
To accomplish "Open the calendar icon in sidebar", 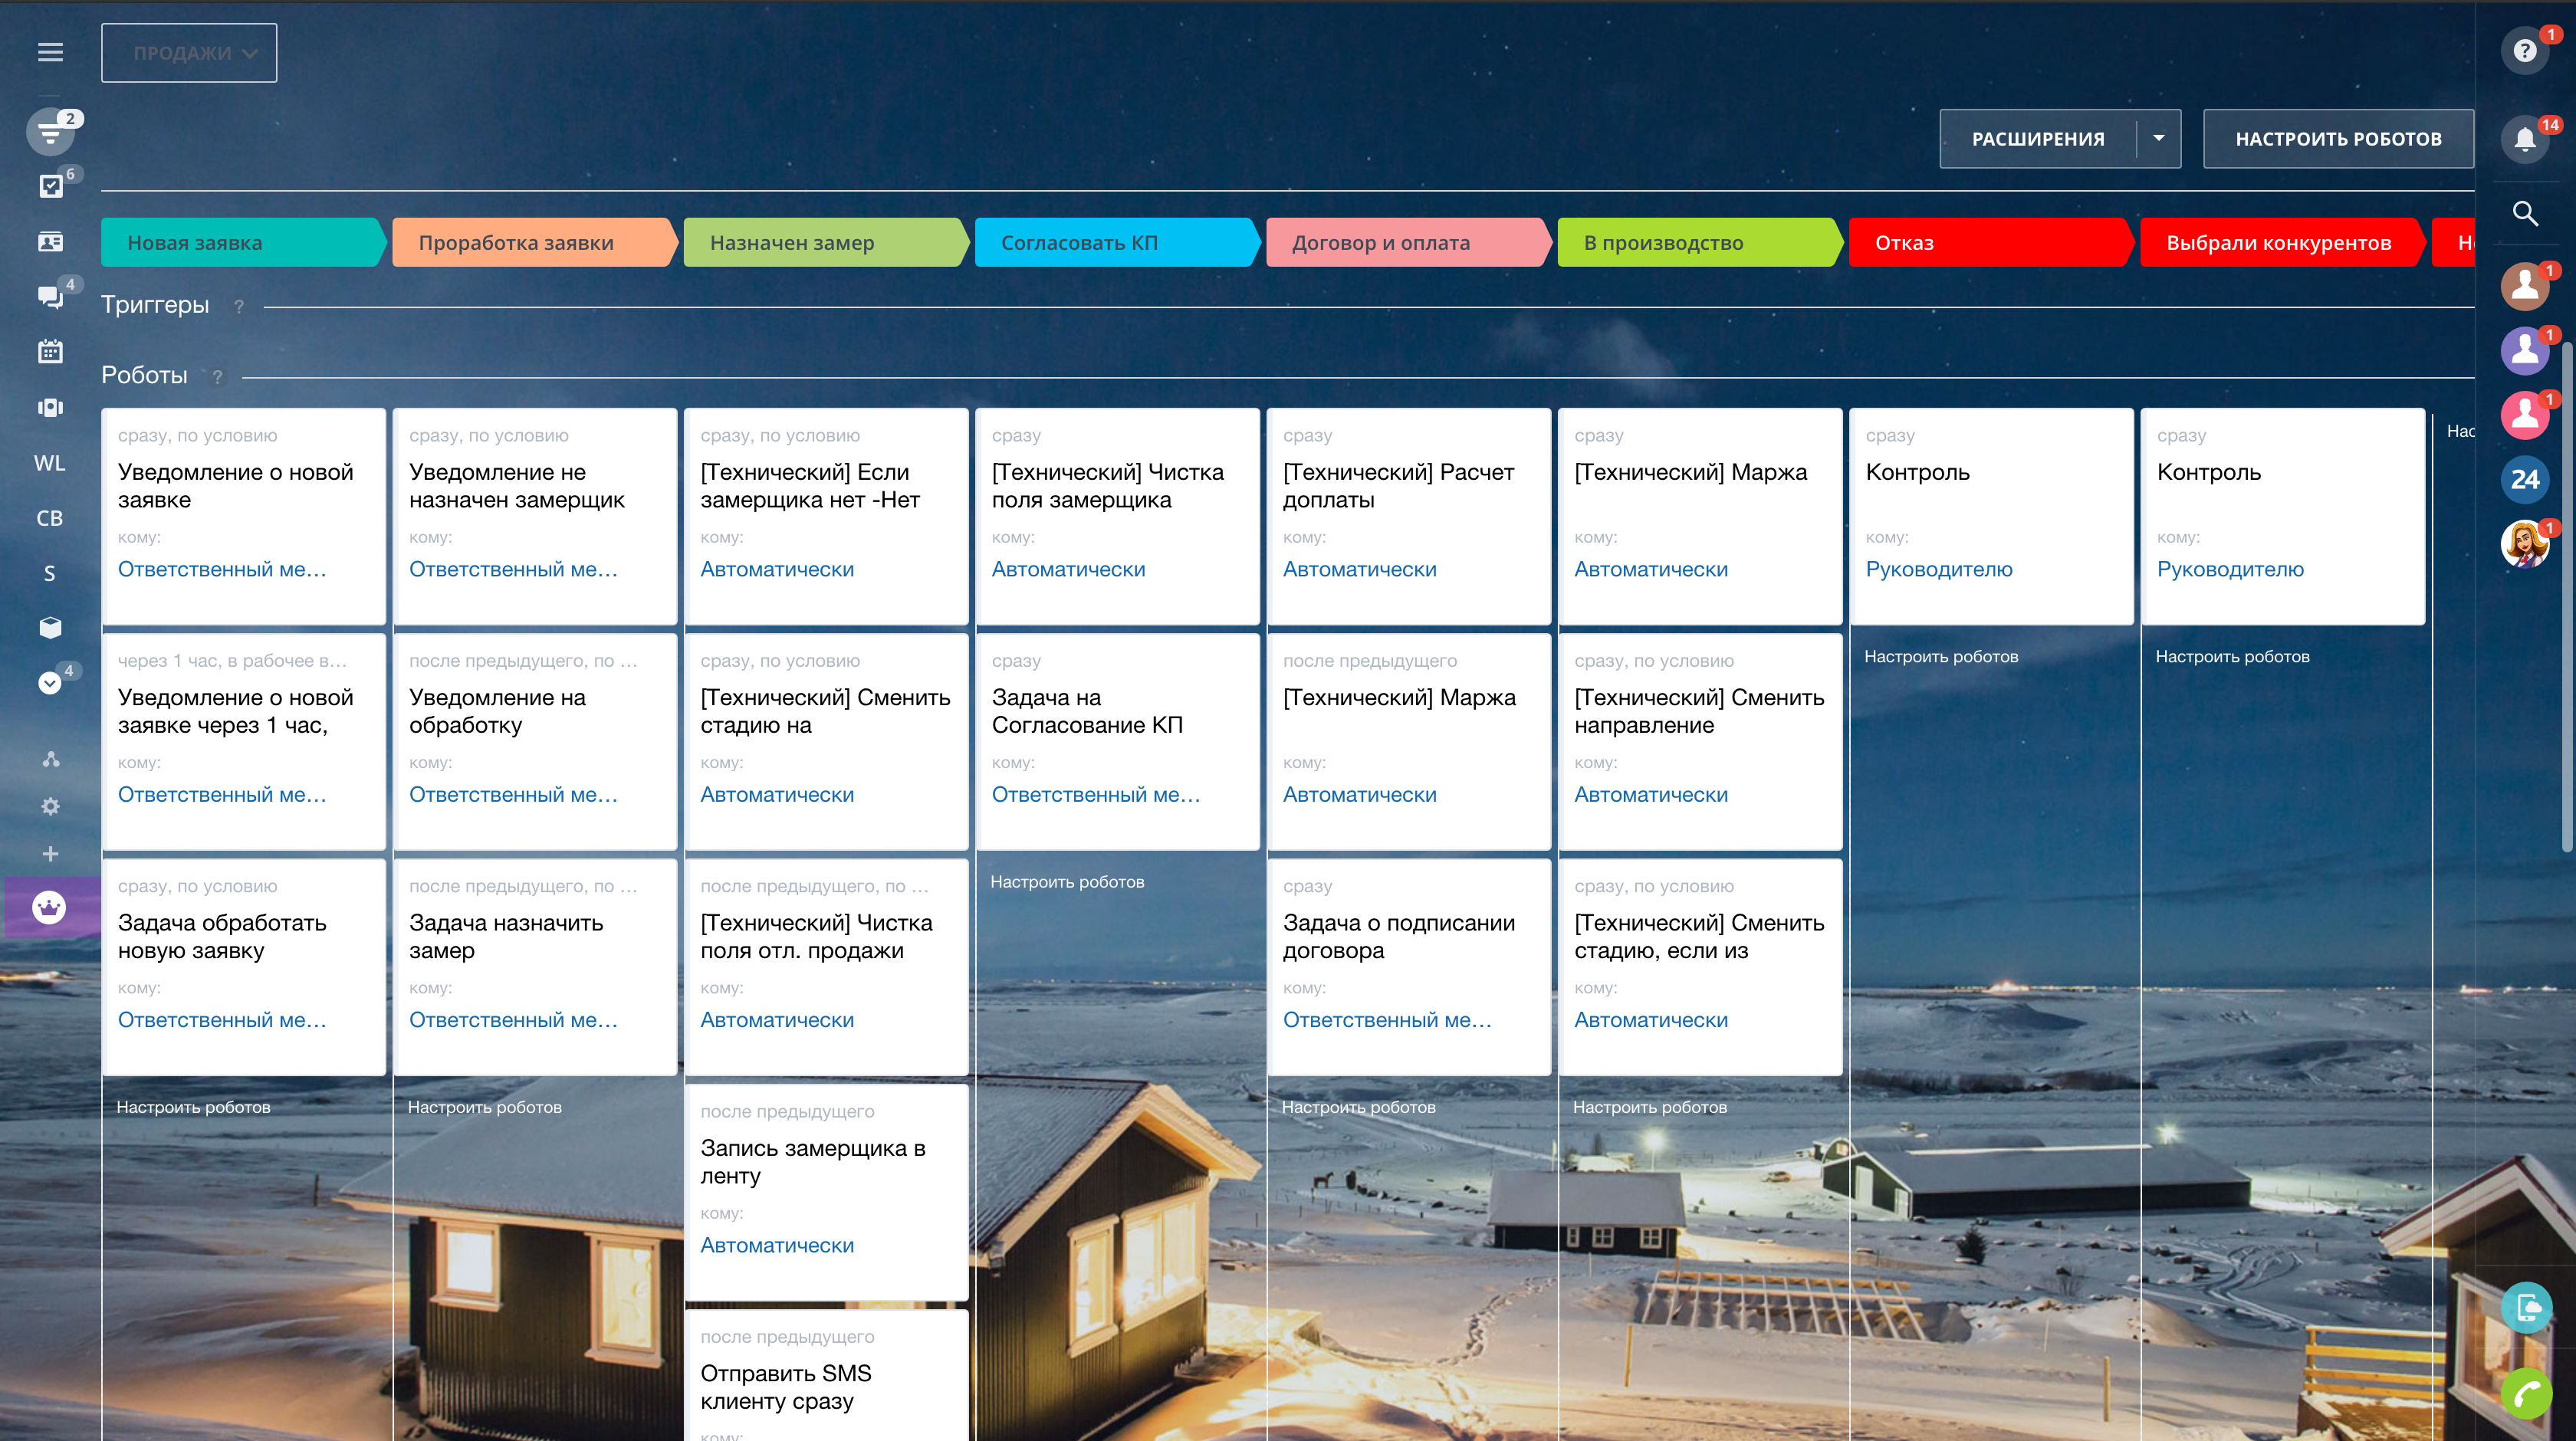I will (50, 352).
